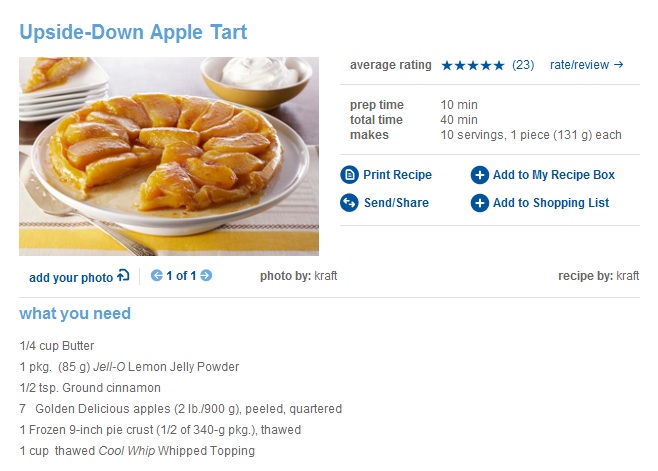Click the Send/Share arrows icon
Screen dimensions: 658x471
click(x=349, y=203)
